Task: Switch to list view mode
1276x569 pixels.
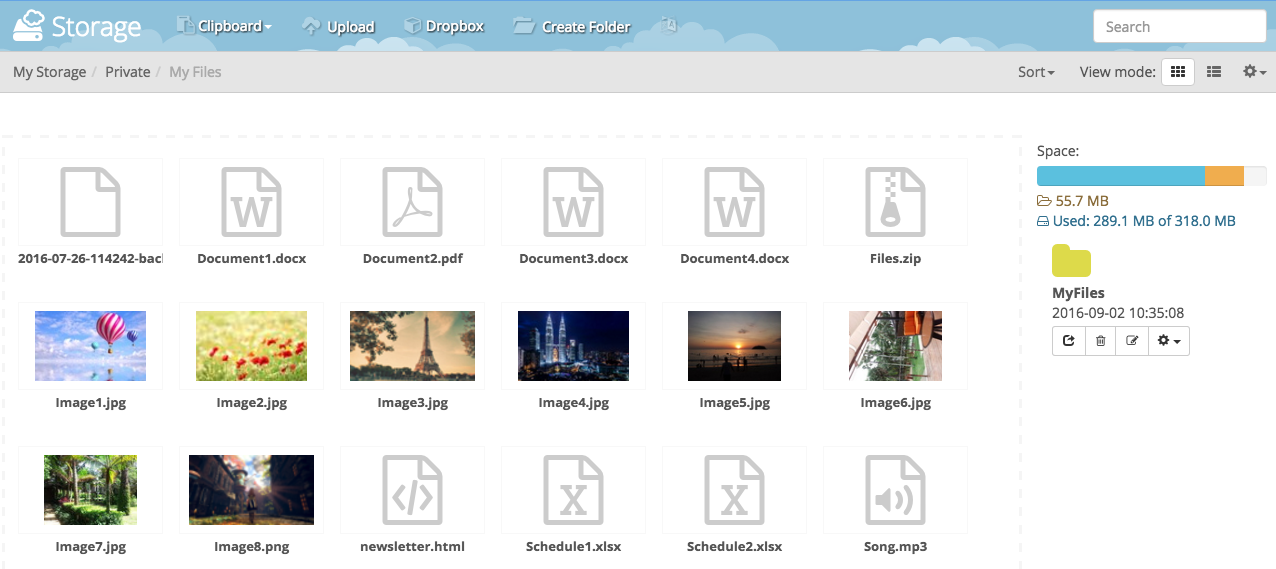Action: pyautogui.click(x=1213, y=72)
